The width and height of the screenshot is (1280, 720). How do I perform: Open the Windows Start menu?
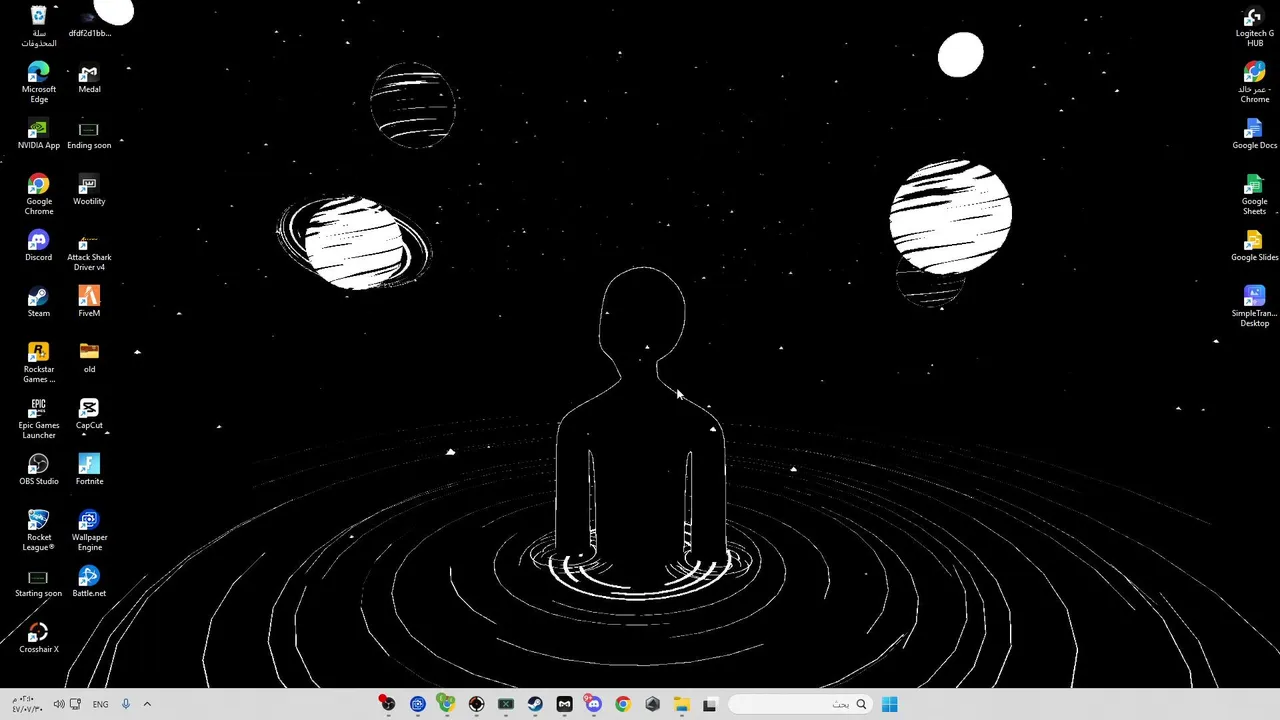pos(889,704)
